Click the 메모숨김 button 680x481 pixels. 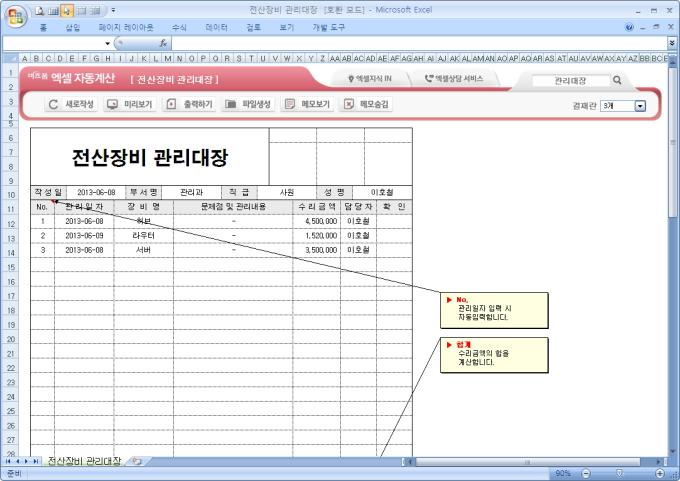366,104
